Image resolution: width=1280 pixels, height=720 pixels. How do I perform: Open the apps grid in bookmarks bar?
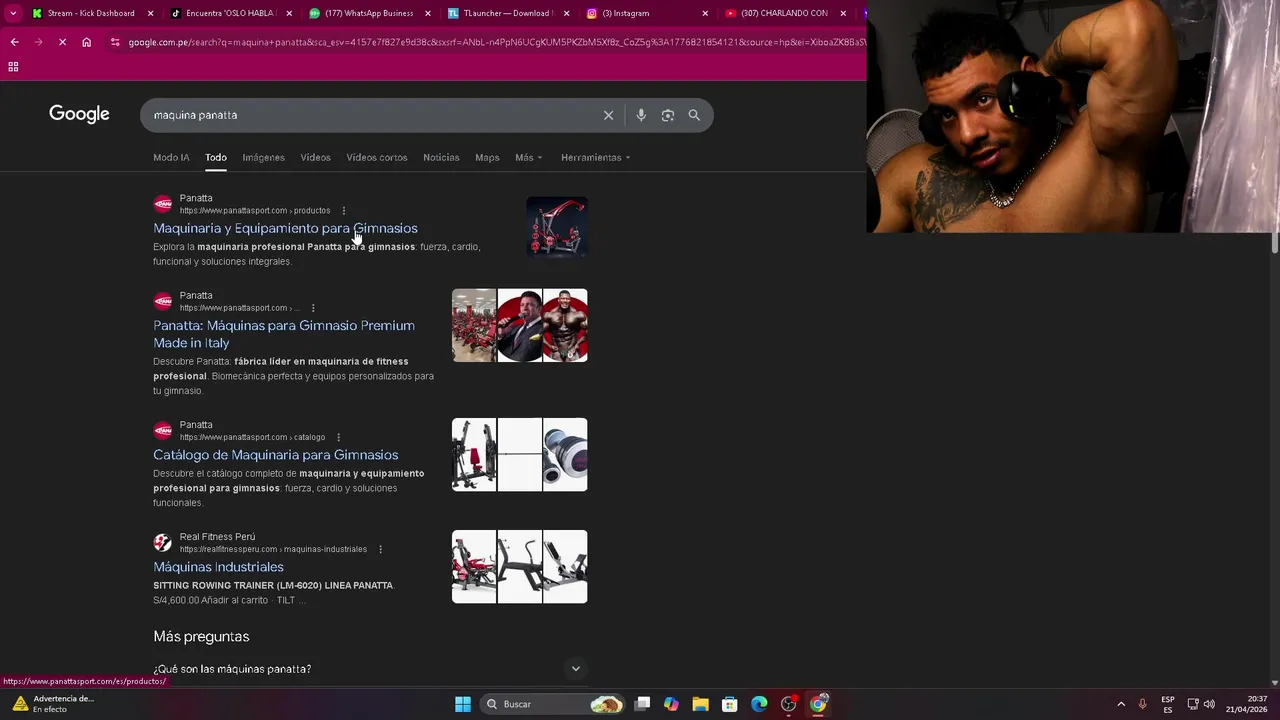tap(13, 67)
